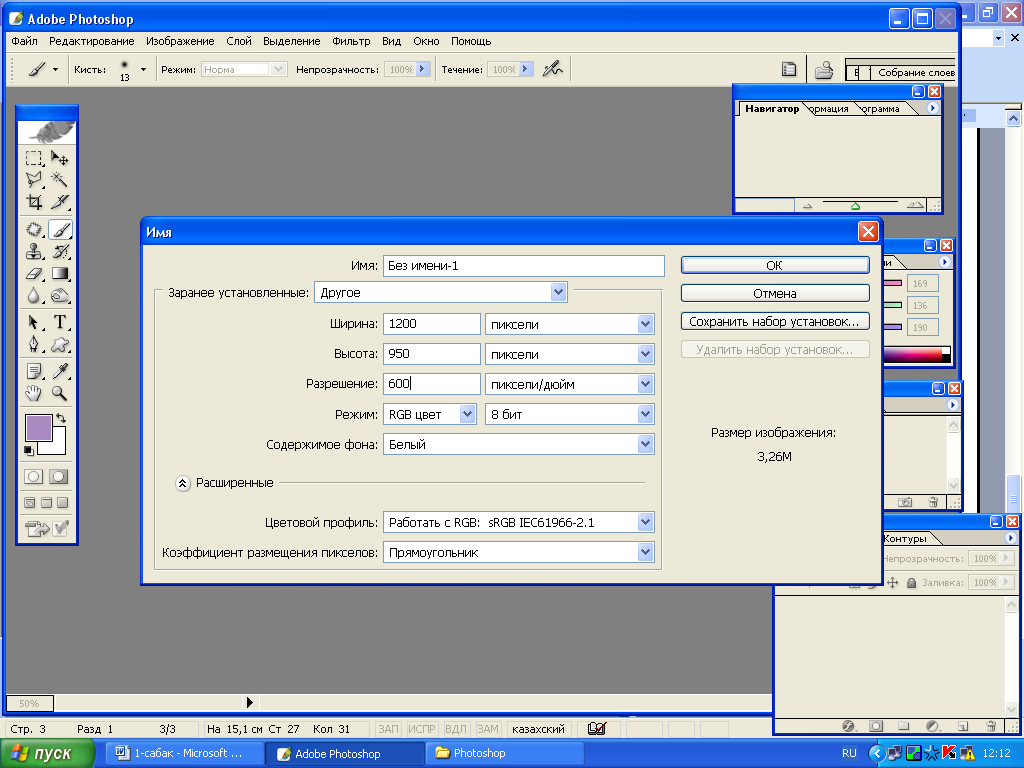Image resolution: width=1024 pixels, height=768 pixels.
Task: Select the Clone Stamp tool
Action: (34, 251)
